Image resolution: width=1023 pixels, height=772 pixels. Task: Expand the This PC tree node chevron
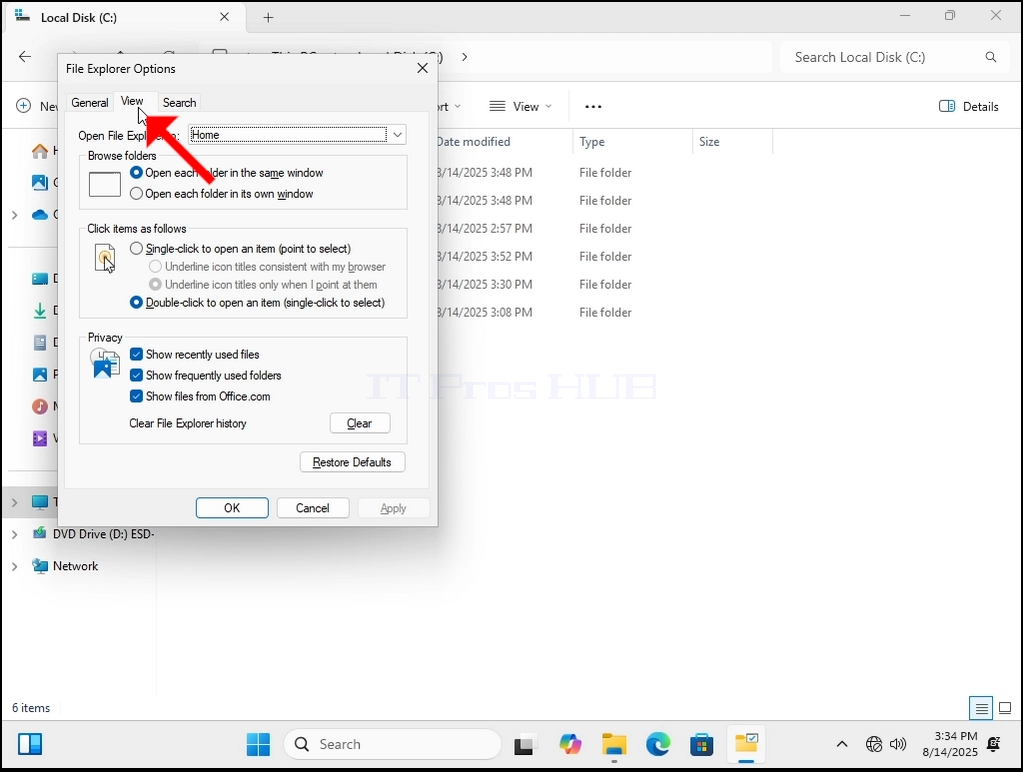(x=14, y=502)
